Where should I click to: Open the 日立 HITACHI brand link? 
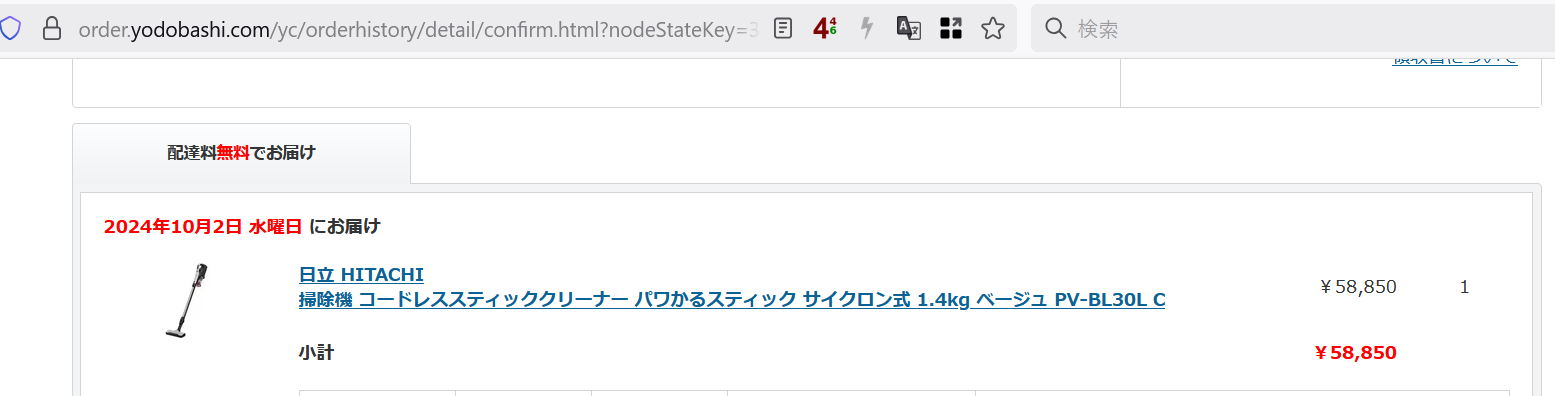coord(361,274)
